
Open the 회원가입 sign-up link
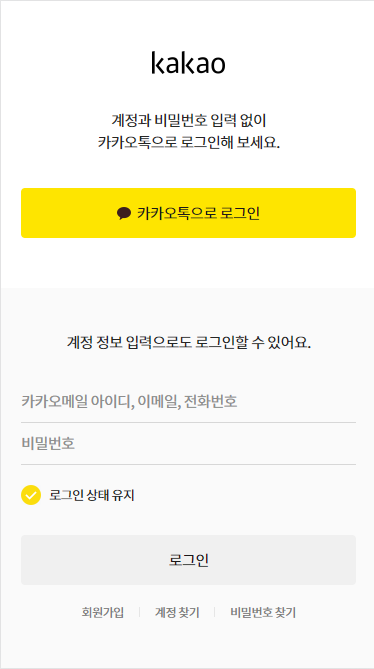[x=103, y=613]
